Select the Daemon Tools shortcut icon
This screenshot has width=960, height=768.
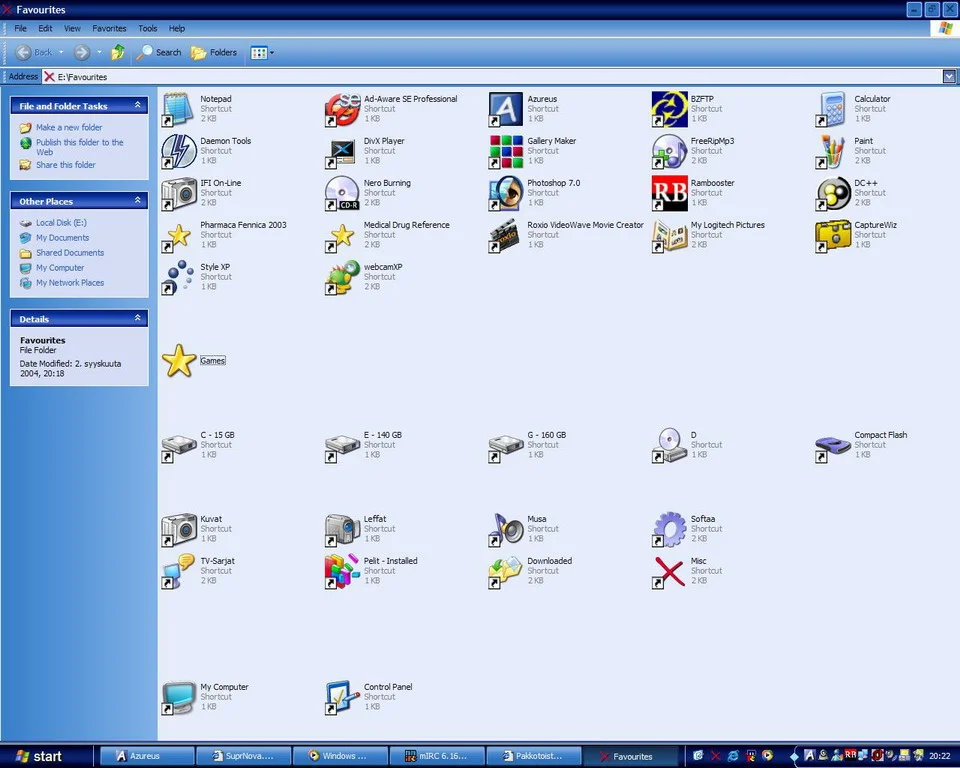pyautogui.click(x=179, y=151)
